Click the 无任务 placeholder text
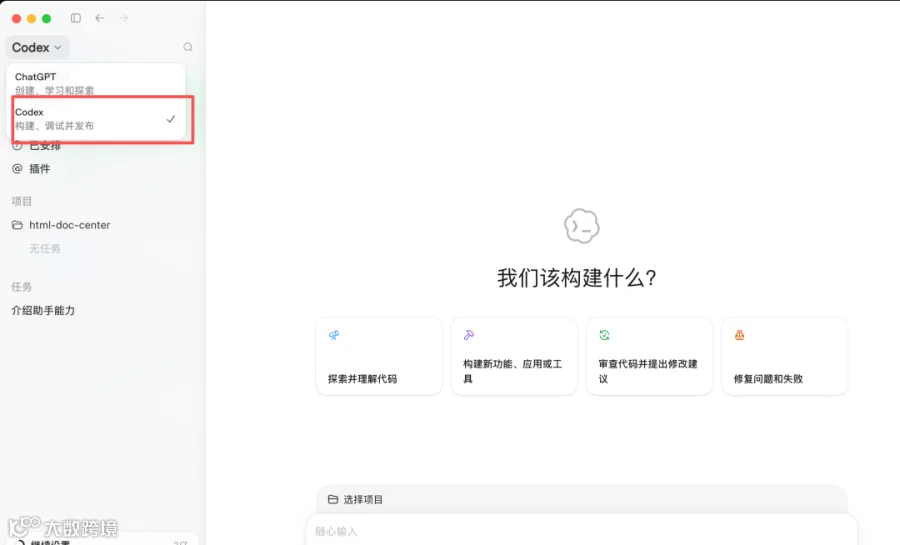The width and height of the screenshot is (900, 545). click(x=45, y=248)
